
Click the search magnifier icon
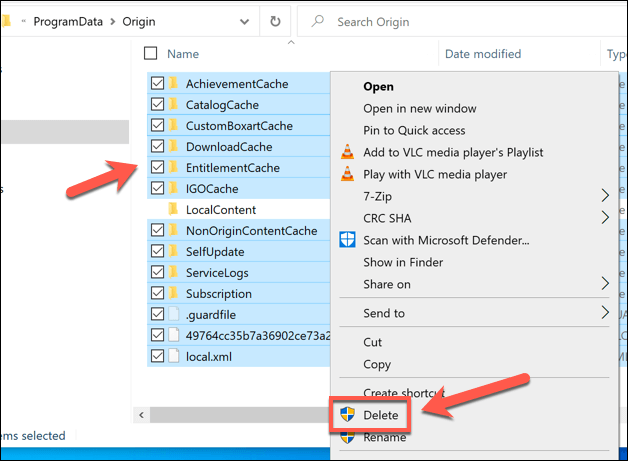tap(317, 21)
